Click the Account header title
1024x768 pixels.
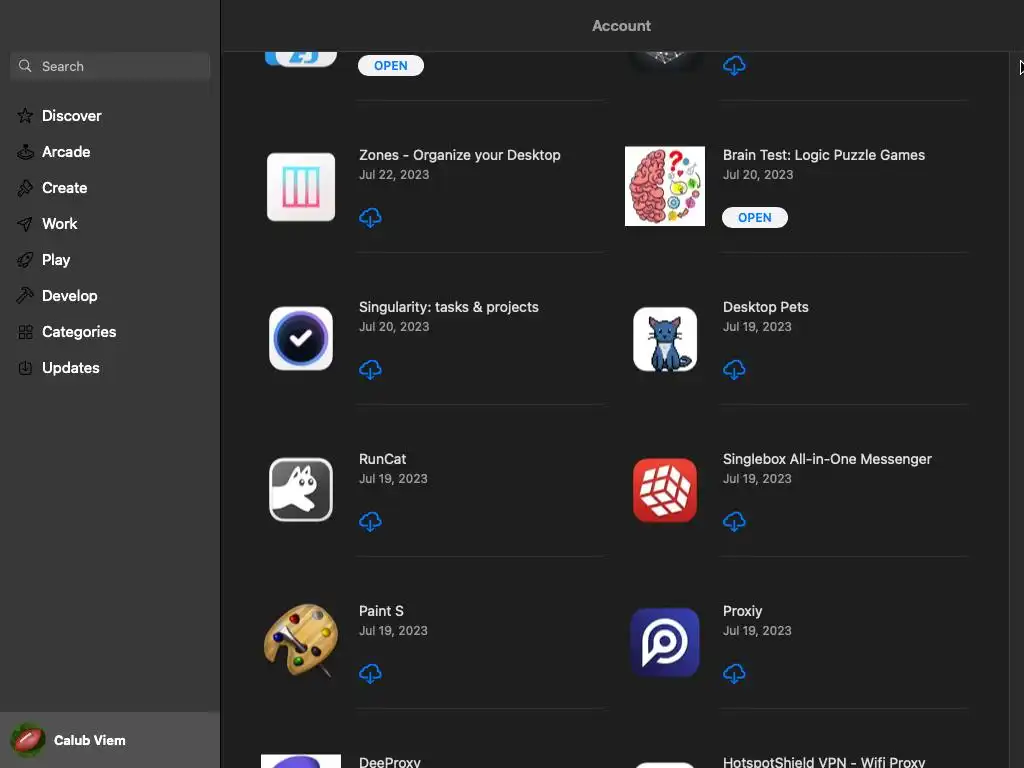pyautogui.click(x=621, y=25)
